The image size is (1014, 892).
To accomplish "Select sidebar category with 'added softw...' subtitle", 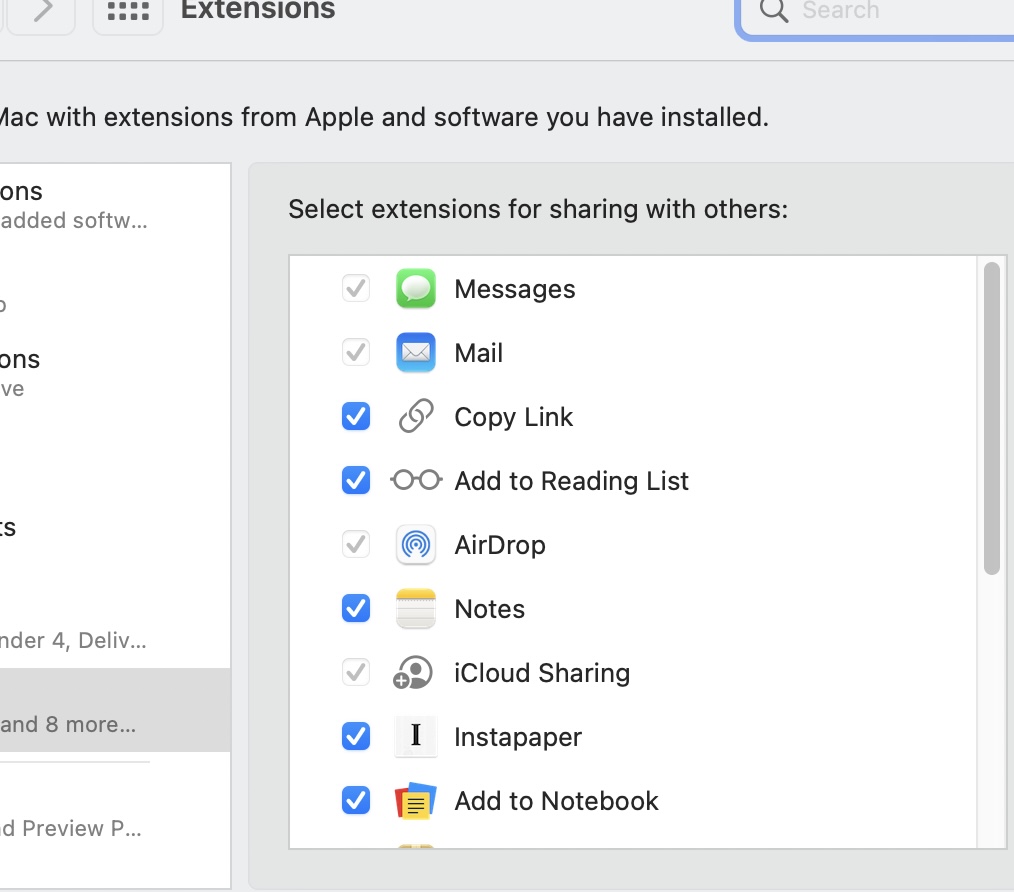I will click(115, 206).
